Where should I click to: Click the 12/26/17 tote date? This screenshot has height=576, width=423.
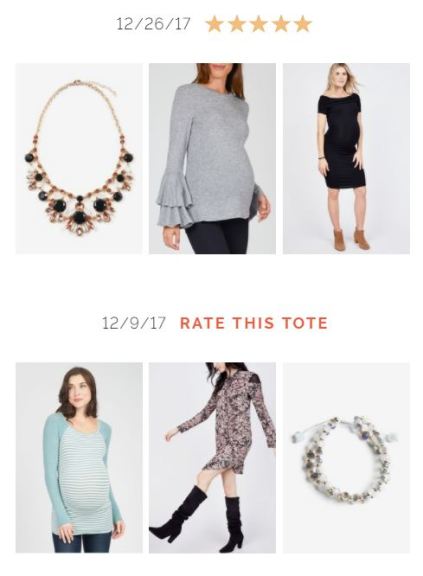tap(153, 24)
